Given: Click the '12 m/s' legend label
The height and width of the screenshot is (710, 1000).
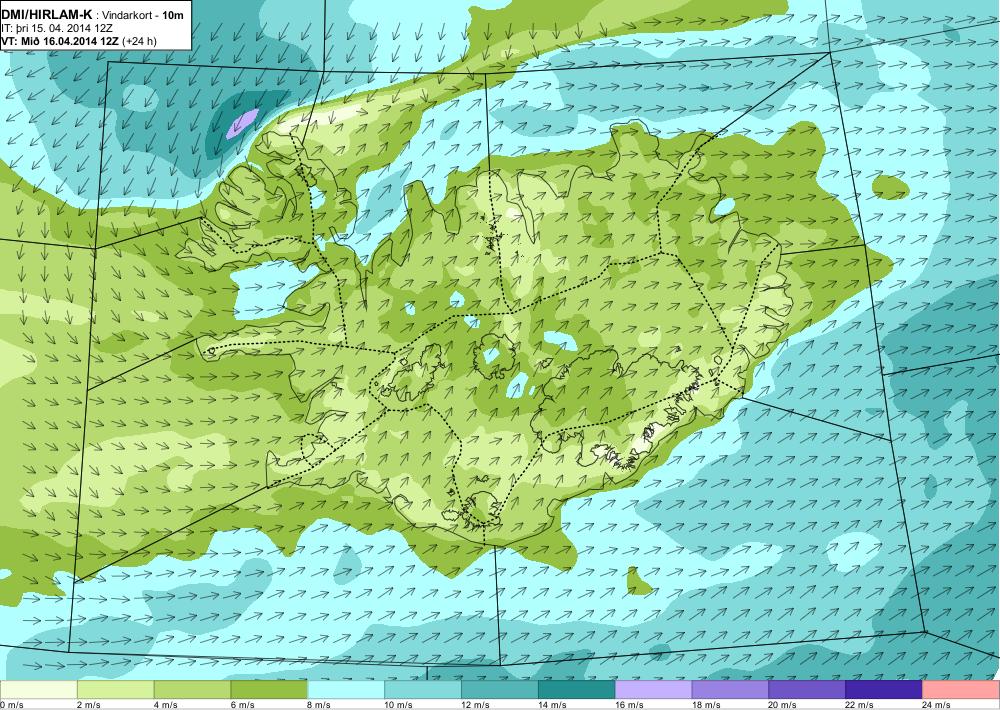Looking at the screenshot, I should click(x=476, y=705).
